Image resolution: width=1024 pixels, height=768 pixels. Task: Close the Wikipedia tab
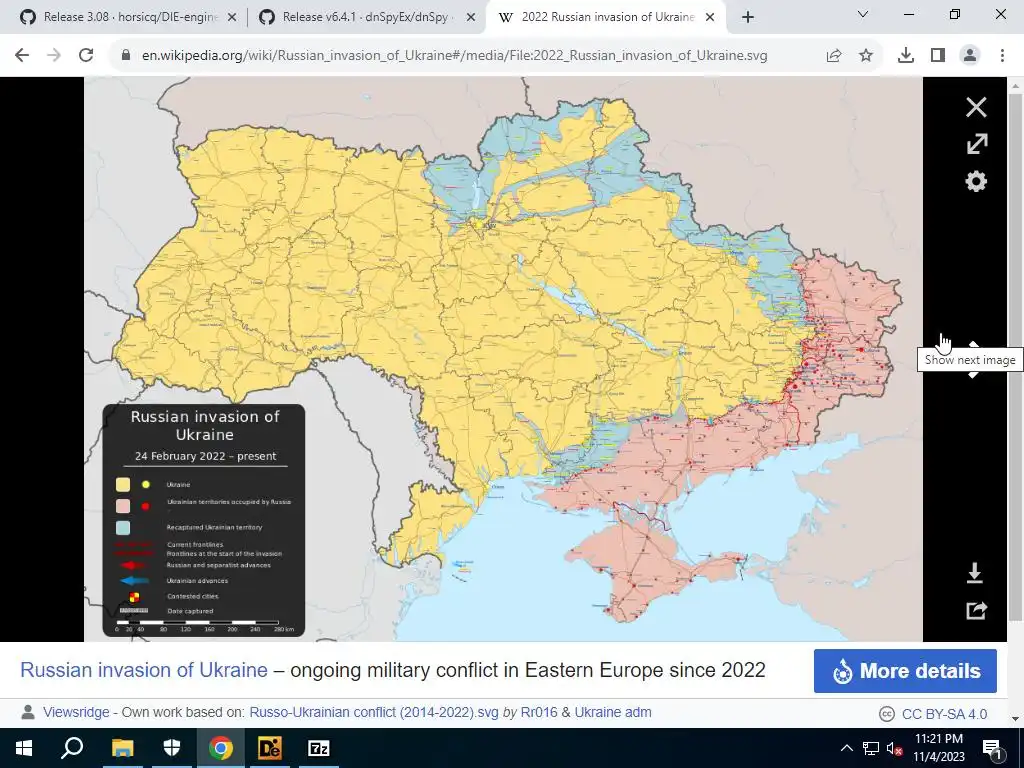tap(711, 18)
